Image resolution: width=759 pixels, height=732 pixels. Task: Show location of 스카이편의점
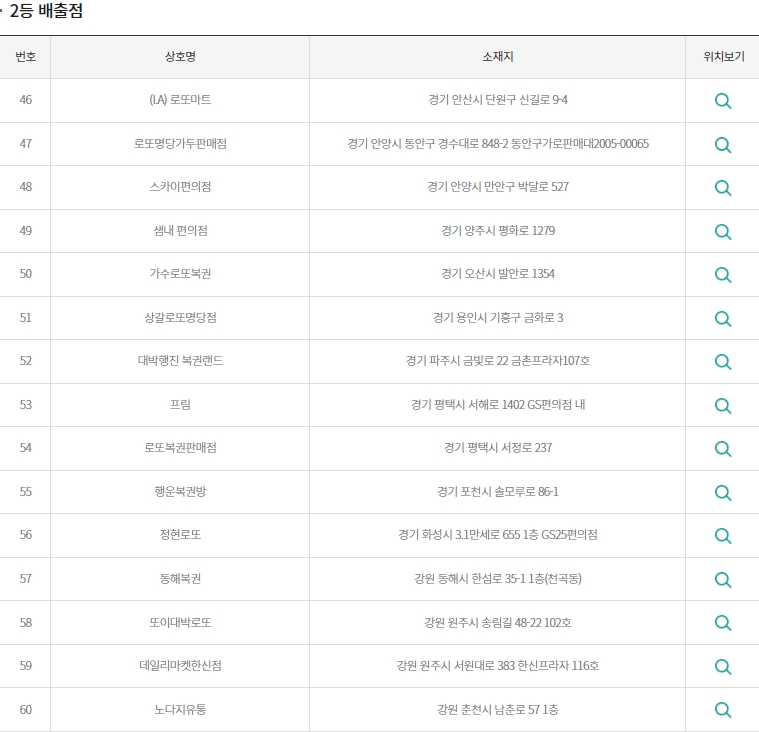pyautogui.click(x=723, y=187)
